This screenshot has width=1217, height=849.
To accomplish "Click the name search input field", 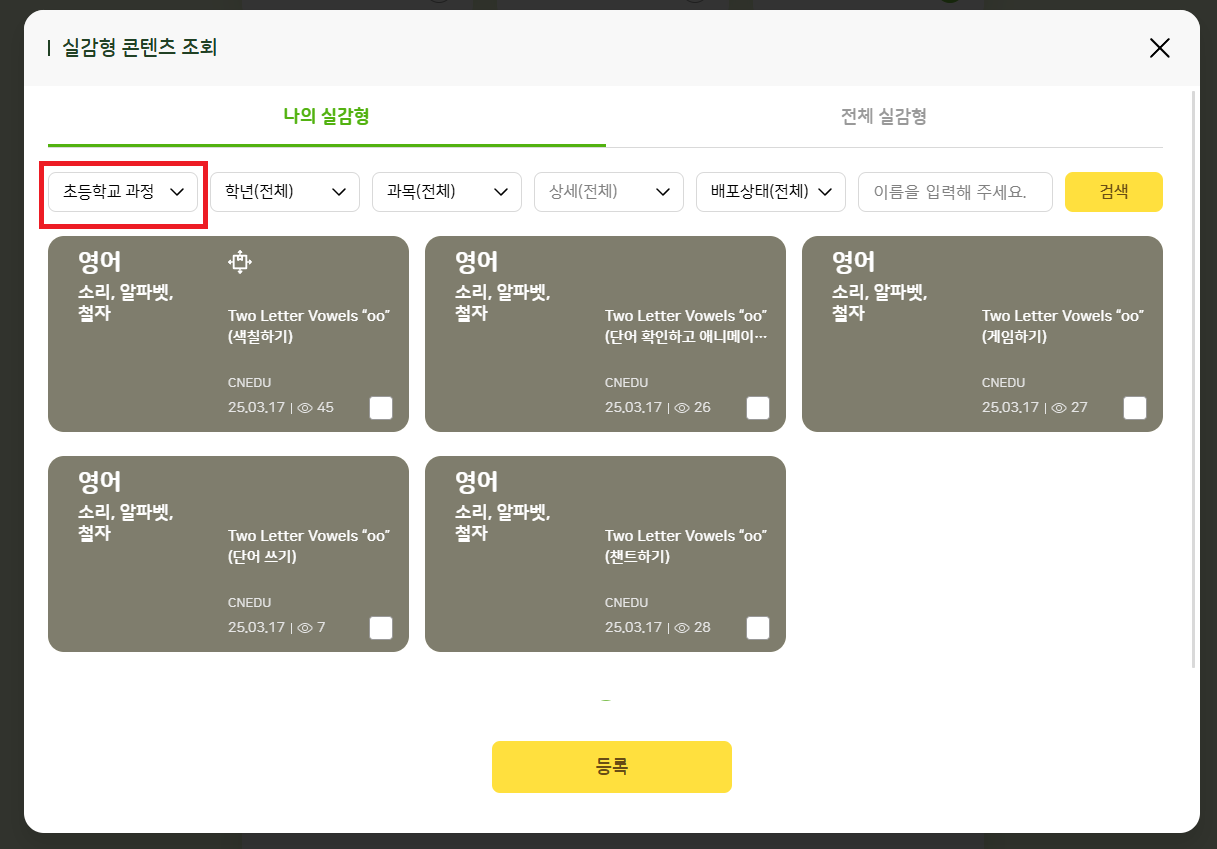I will pos(955,192).
